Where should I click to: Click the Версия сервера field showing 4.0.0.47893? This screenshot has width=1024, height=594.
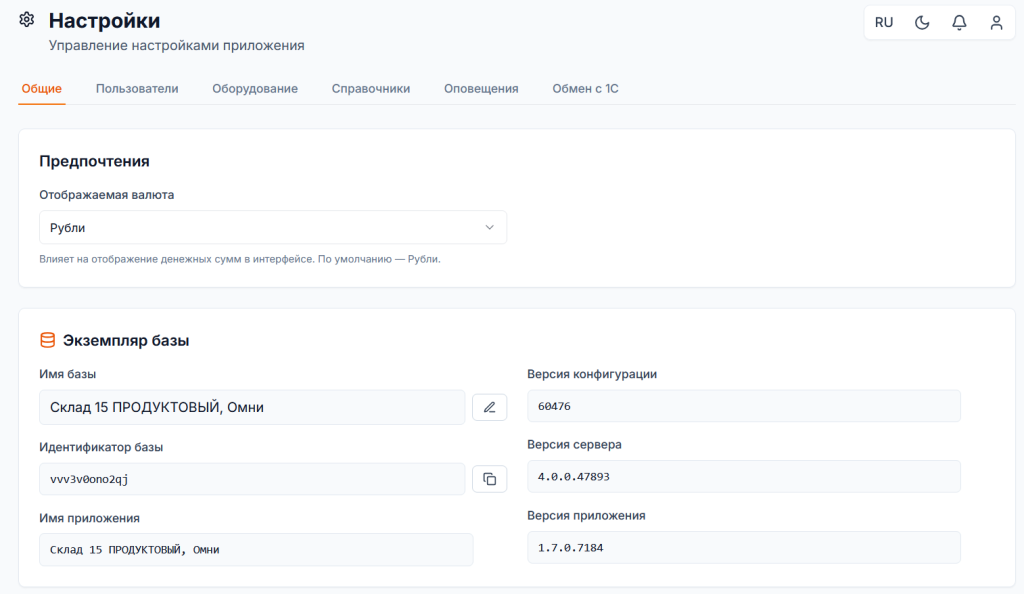743,476
